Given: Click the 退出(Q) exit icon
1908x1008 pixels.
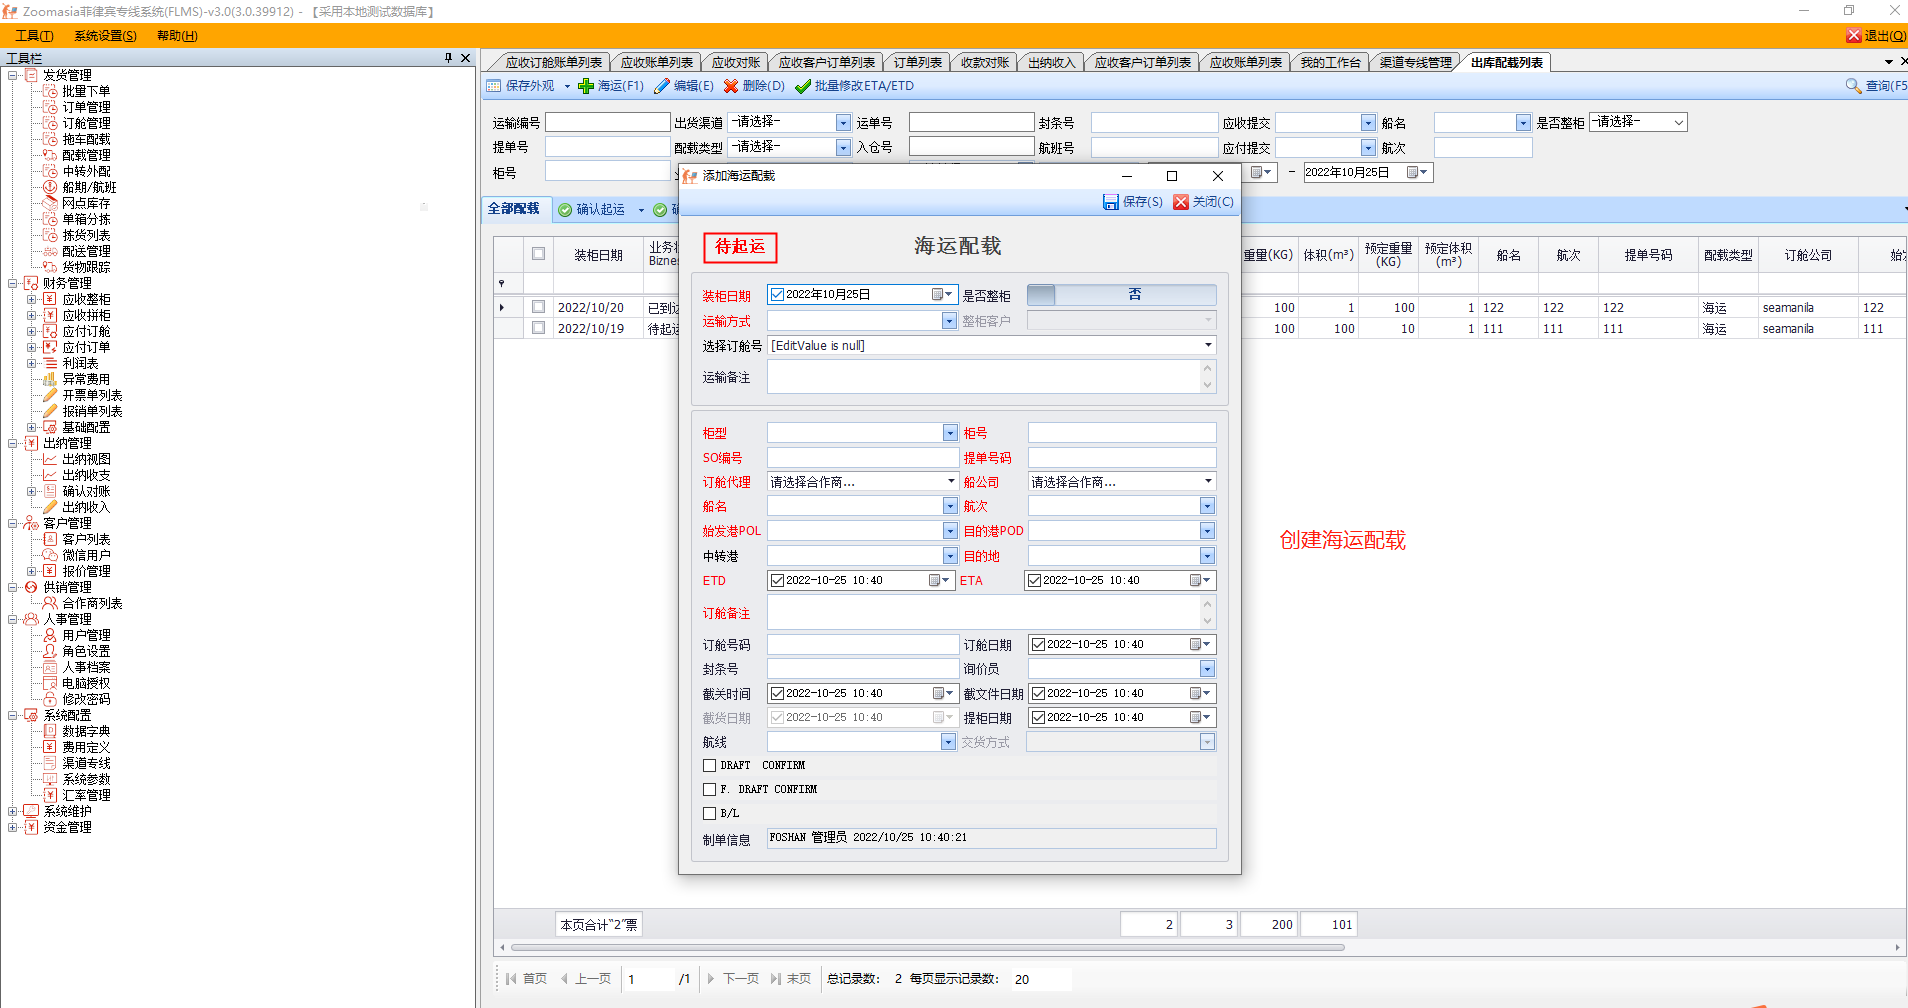Looking at the screenshot, I should 1853,36.
